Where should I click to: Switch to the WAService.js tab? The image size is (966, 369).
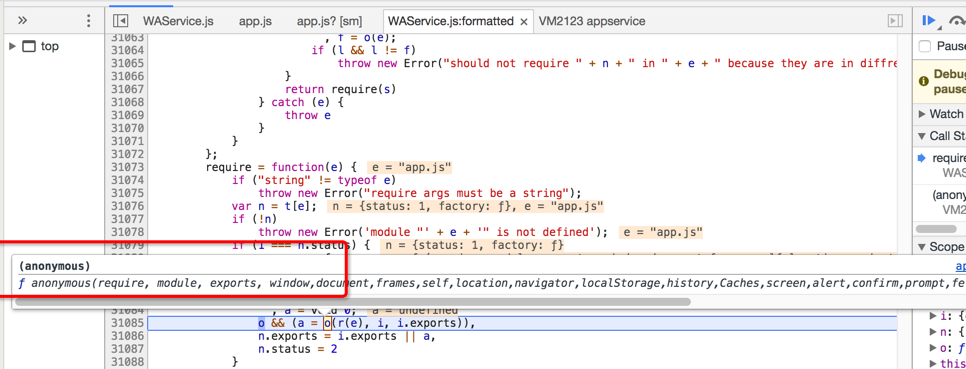pos(178,21)
